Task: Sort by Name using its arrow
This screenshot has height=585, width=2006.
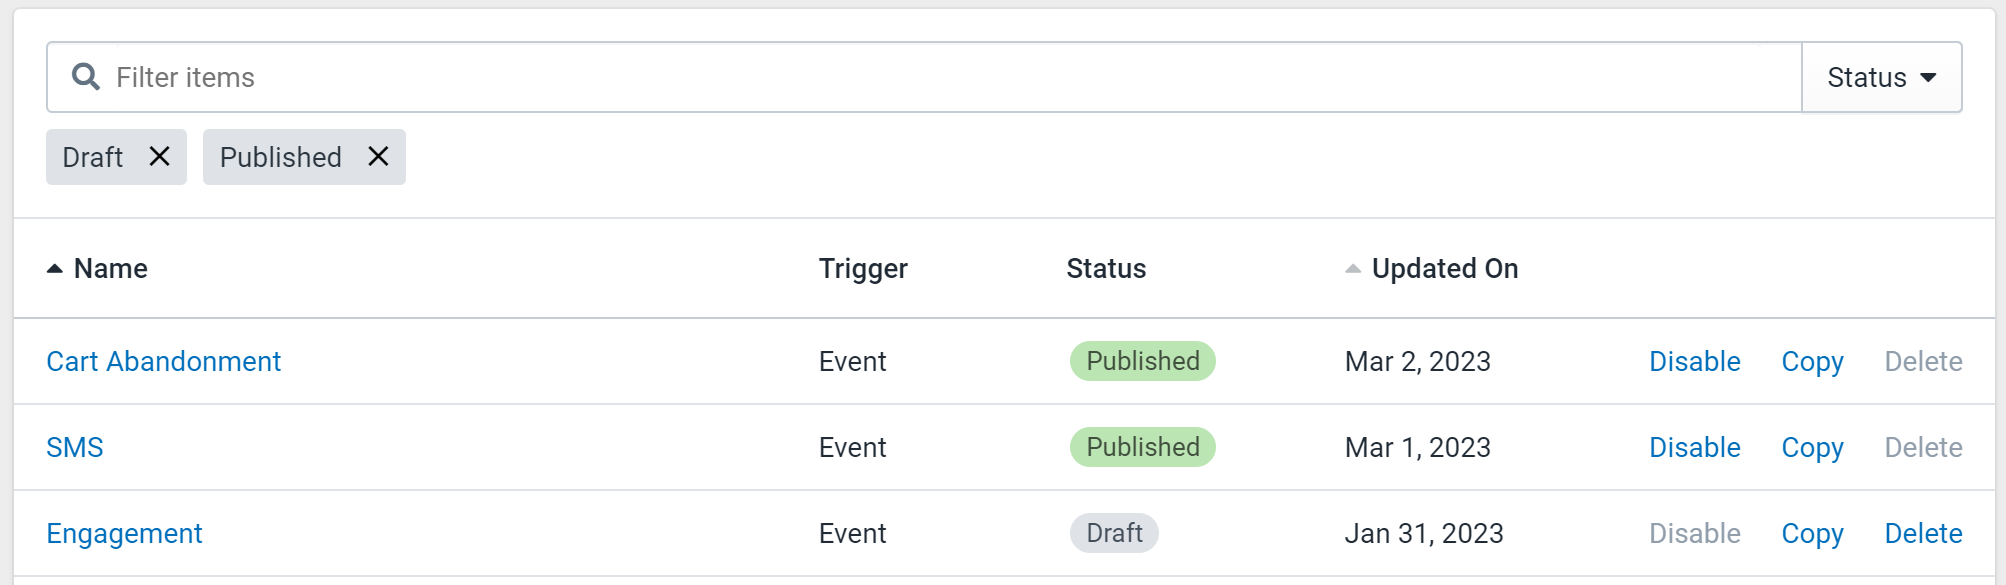Action: [55, 268]
